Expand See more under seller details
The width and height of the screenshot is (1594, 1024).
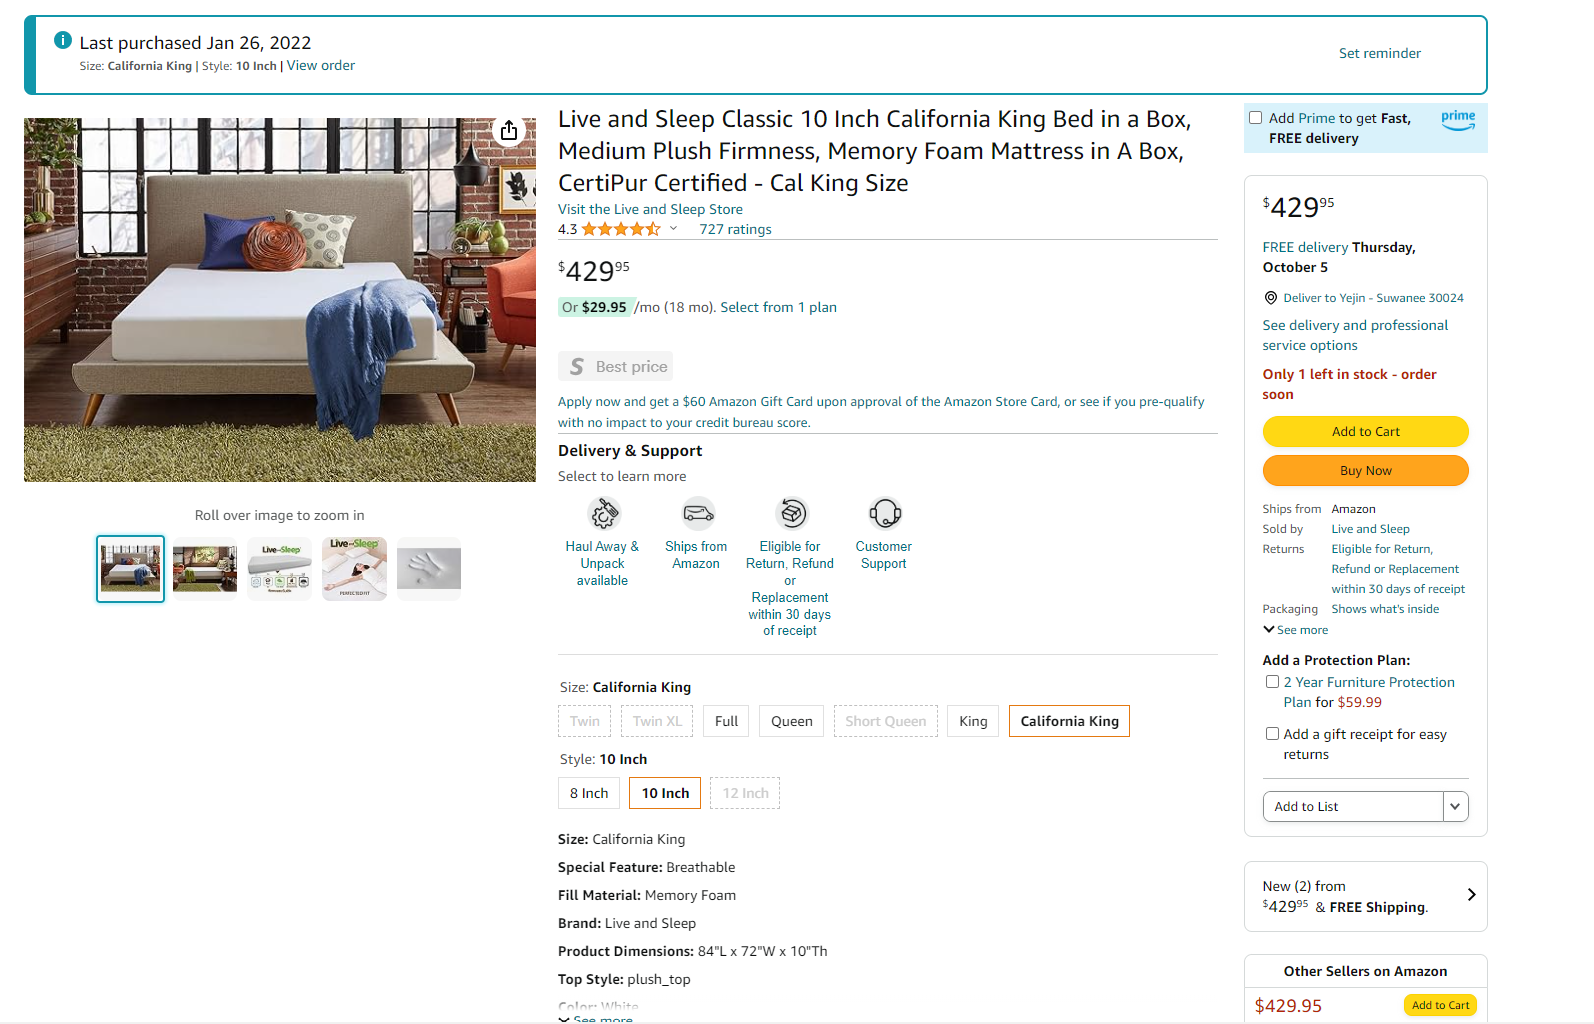[1296, 630]
